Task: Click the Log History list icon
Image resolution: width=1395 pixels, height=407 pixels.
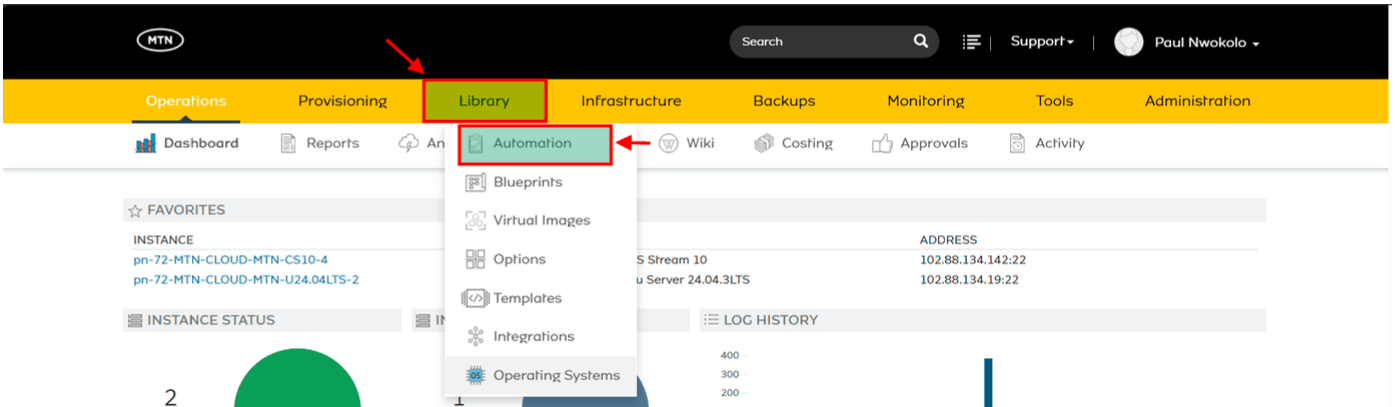Action: (x=711, y=320)
